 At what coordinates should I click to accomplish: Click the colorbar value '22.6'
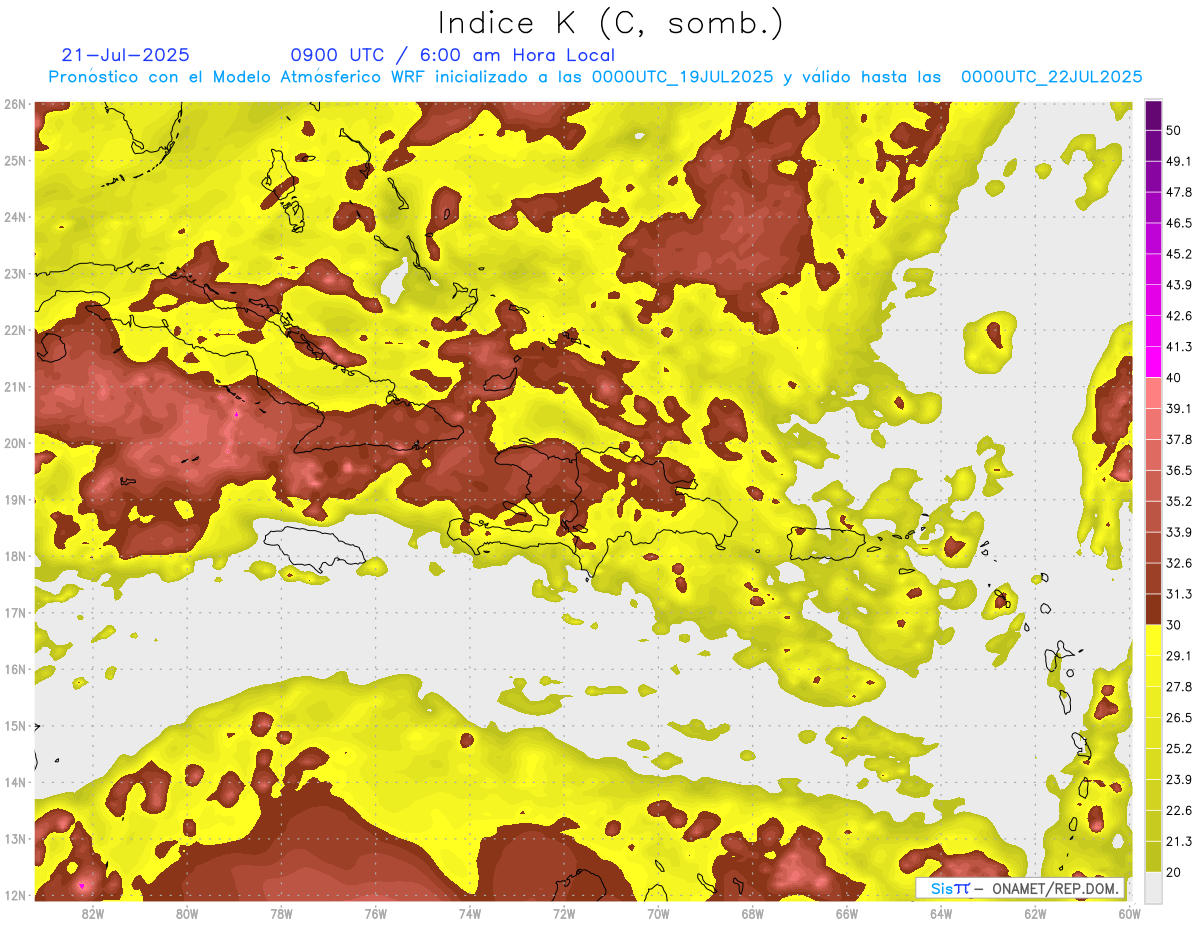coord(1178,811)
